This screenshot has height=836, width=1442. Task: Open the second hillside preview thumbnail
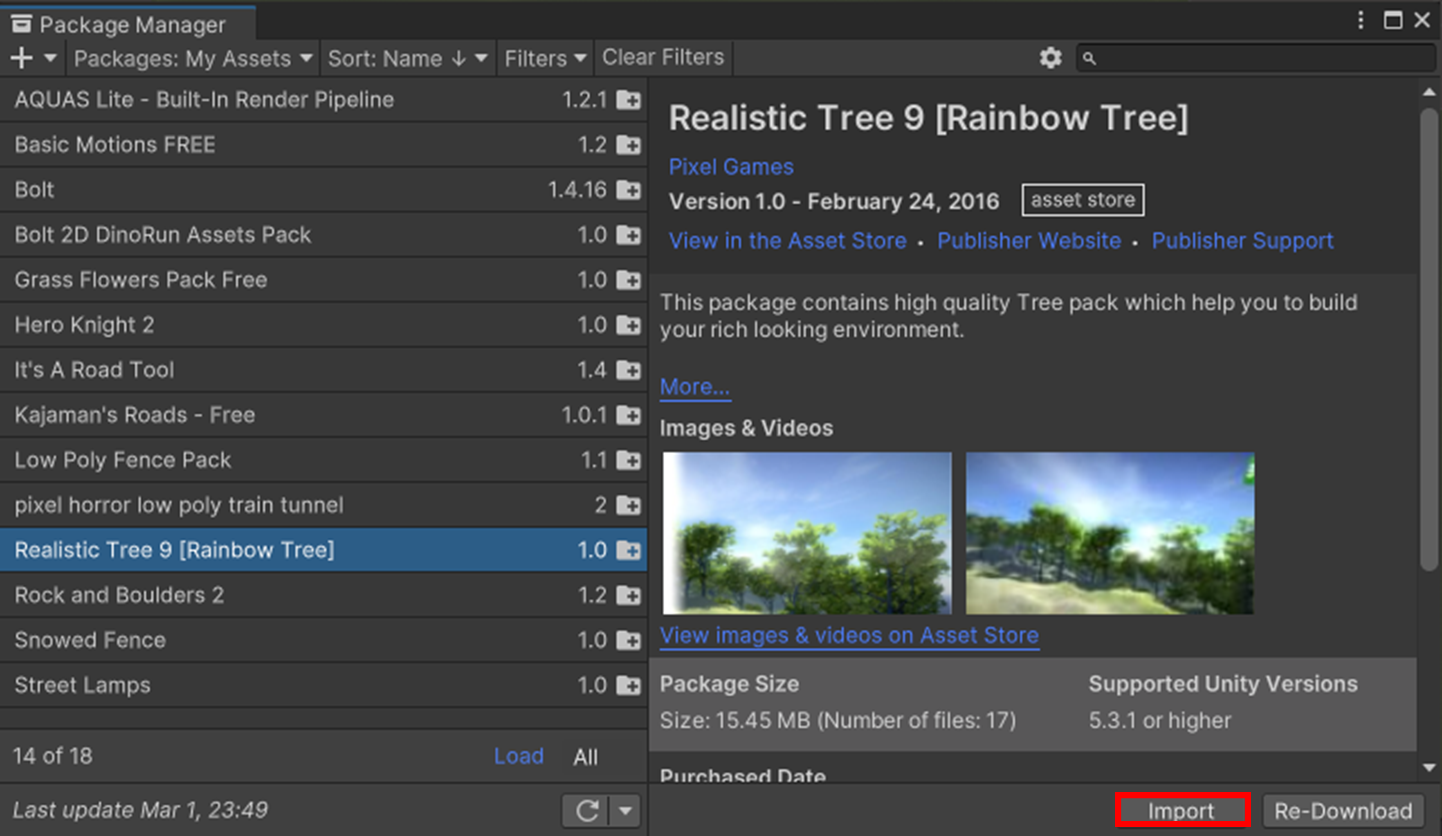[x=1110, y=533]
